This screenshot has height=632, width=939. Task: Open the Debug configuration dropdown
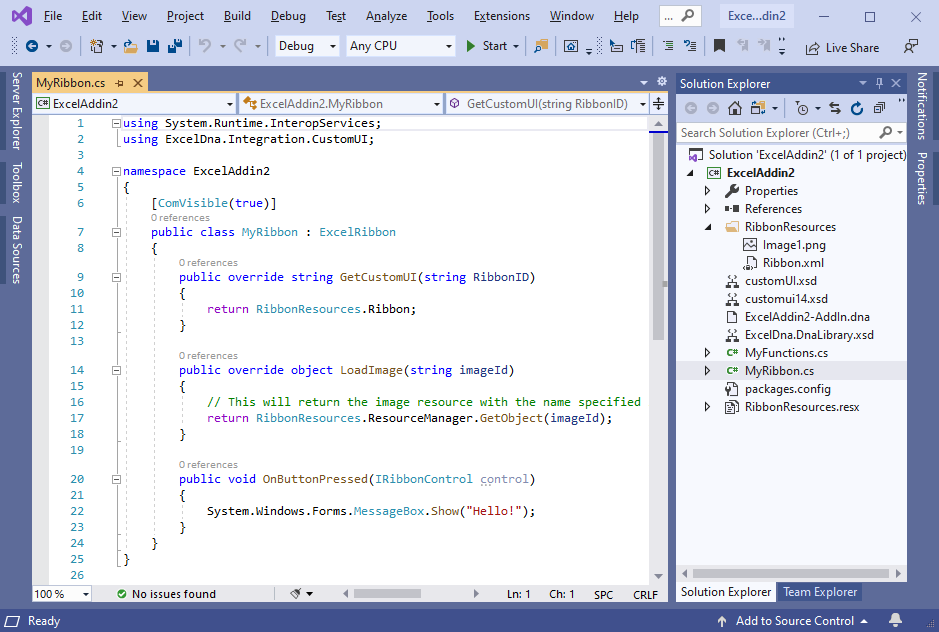(x=307, y=46)
